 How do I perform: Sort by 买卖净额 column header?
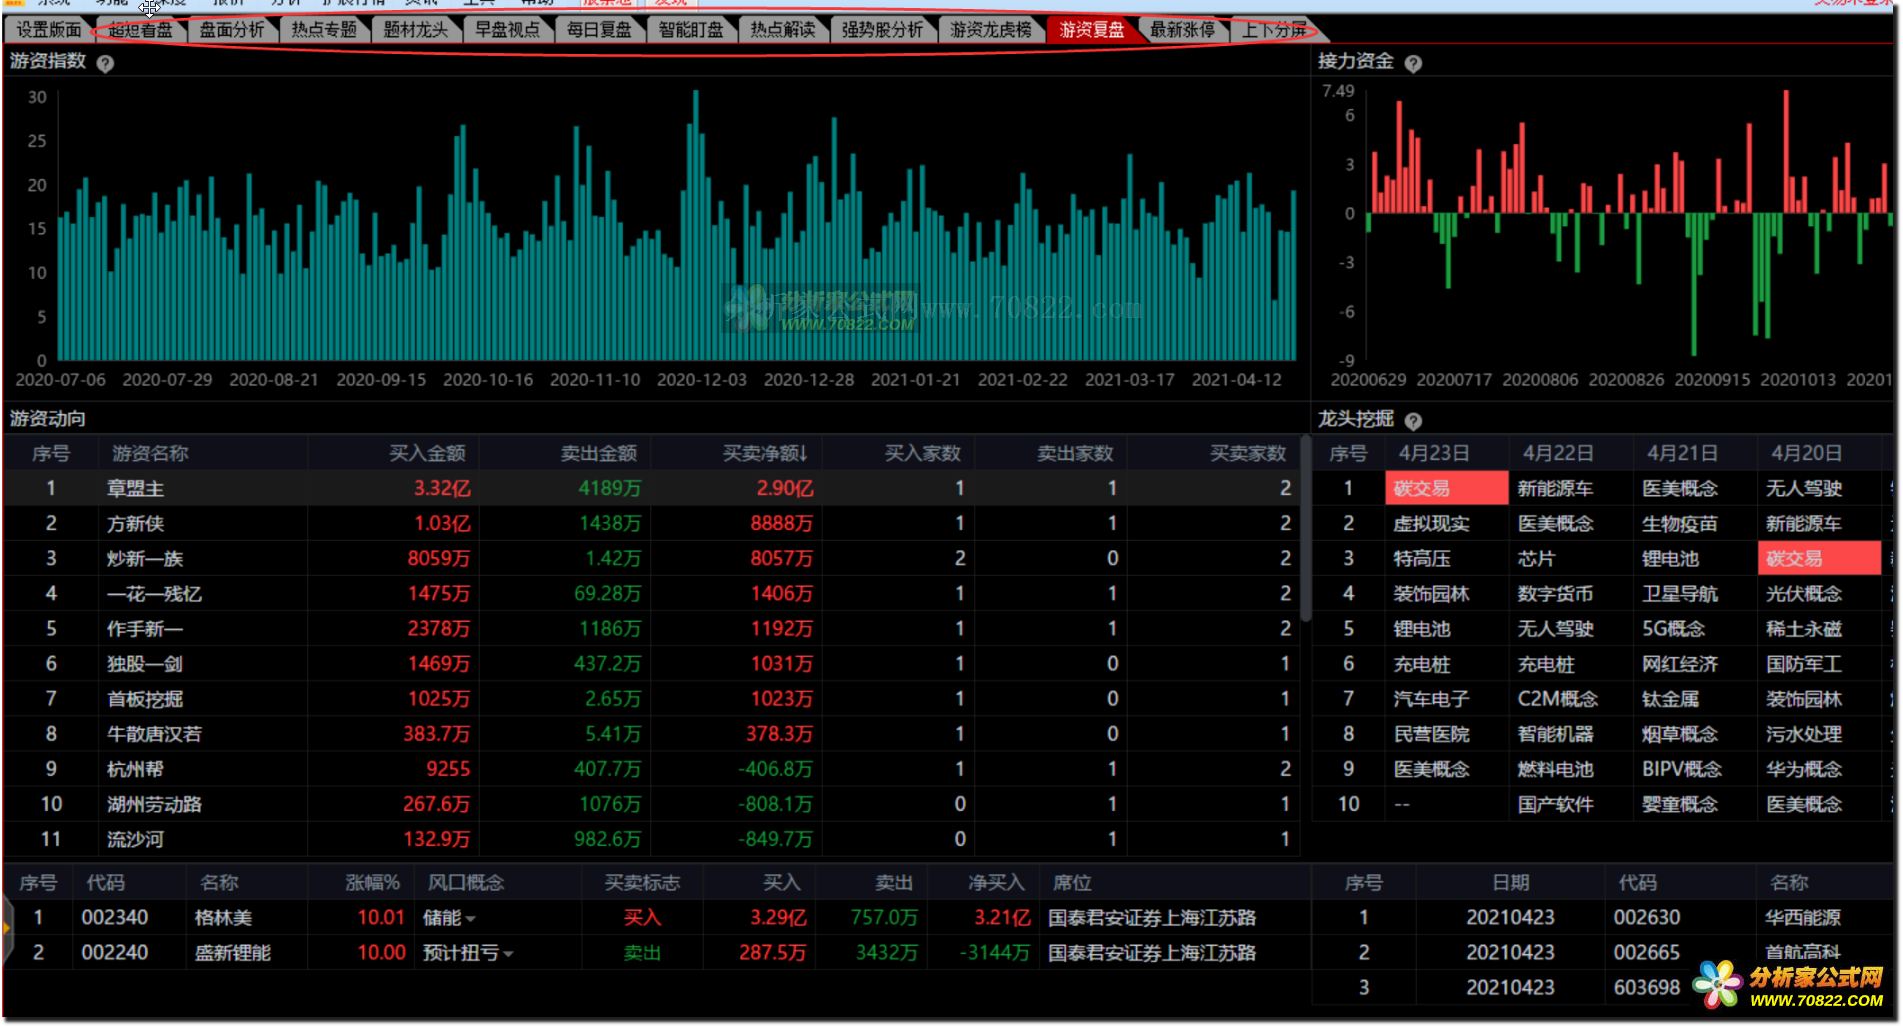[765, 454]
